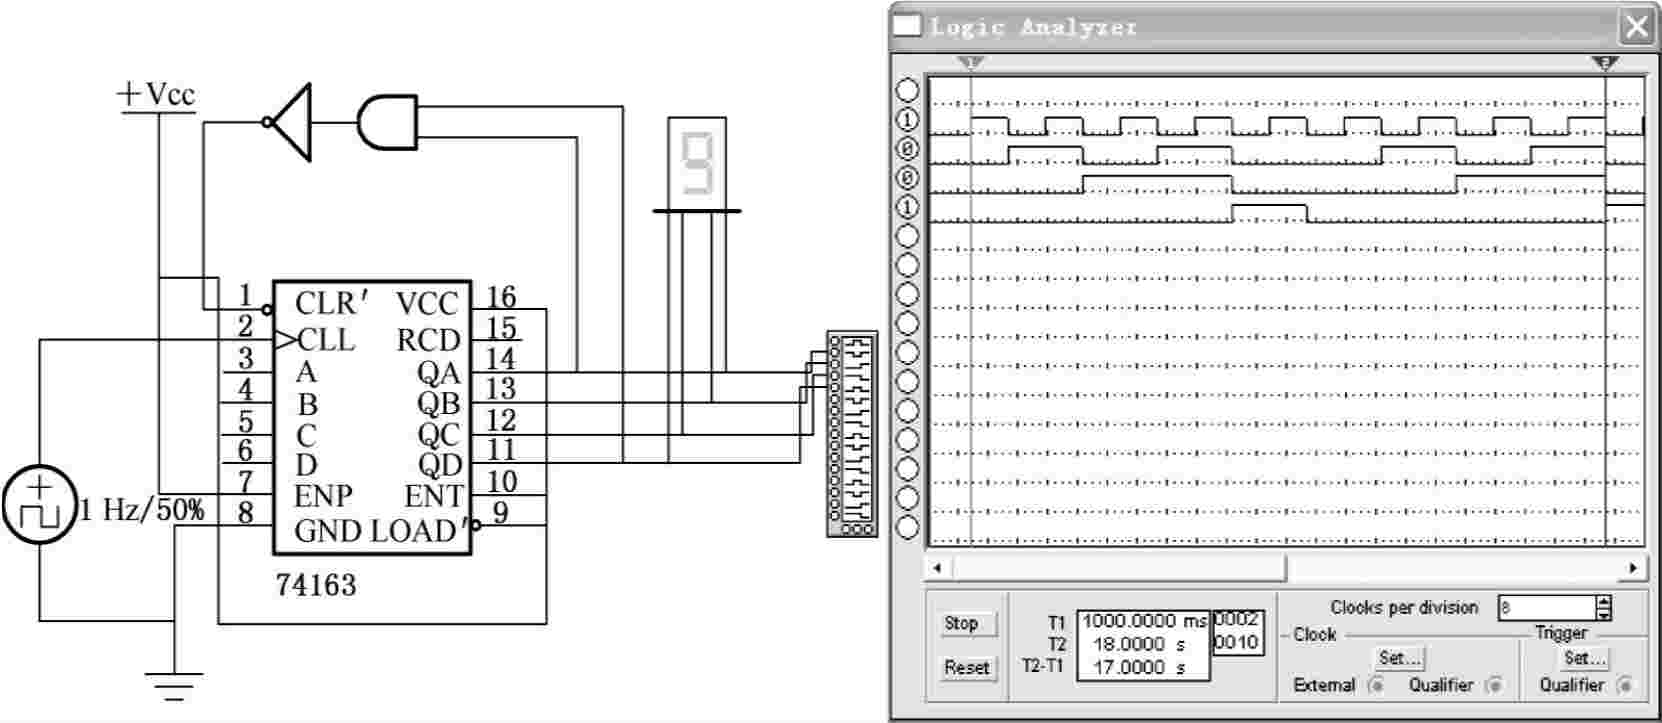1662x723 pixels.
Task: Select the 1 Hz clock source symbol
Action: point(39,505)
